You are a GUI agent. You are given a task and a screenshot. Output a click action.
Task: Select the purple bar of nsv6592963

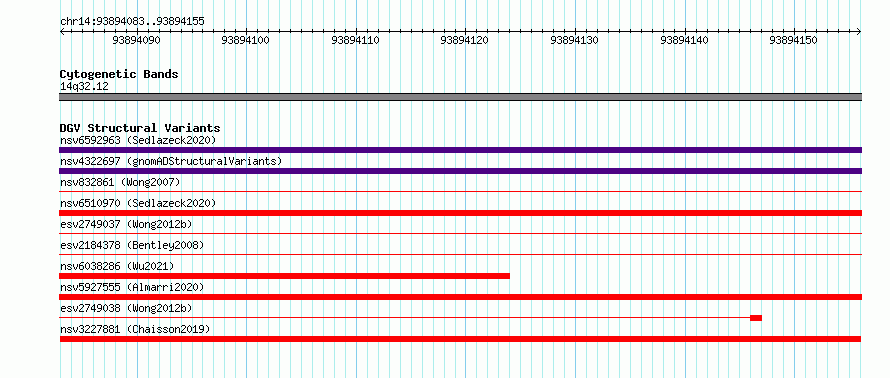pos(460,150)
